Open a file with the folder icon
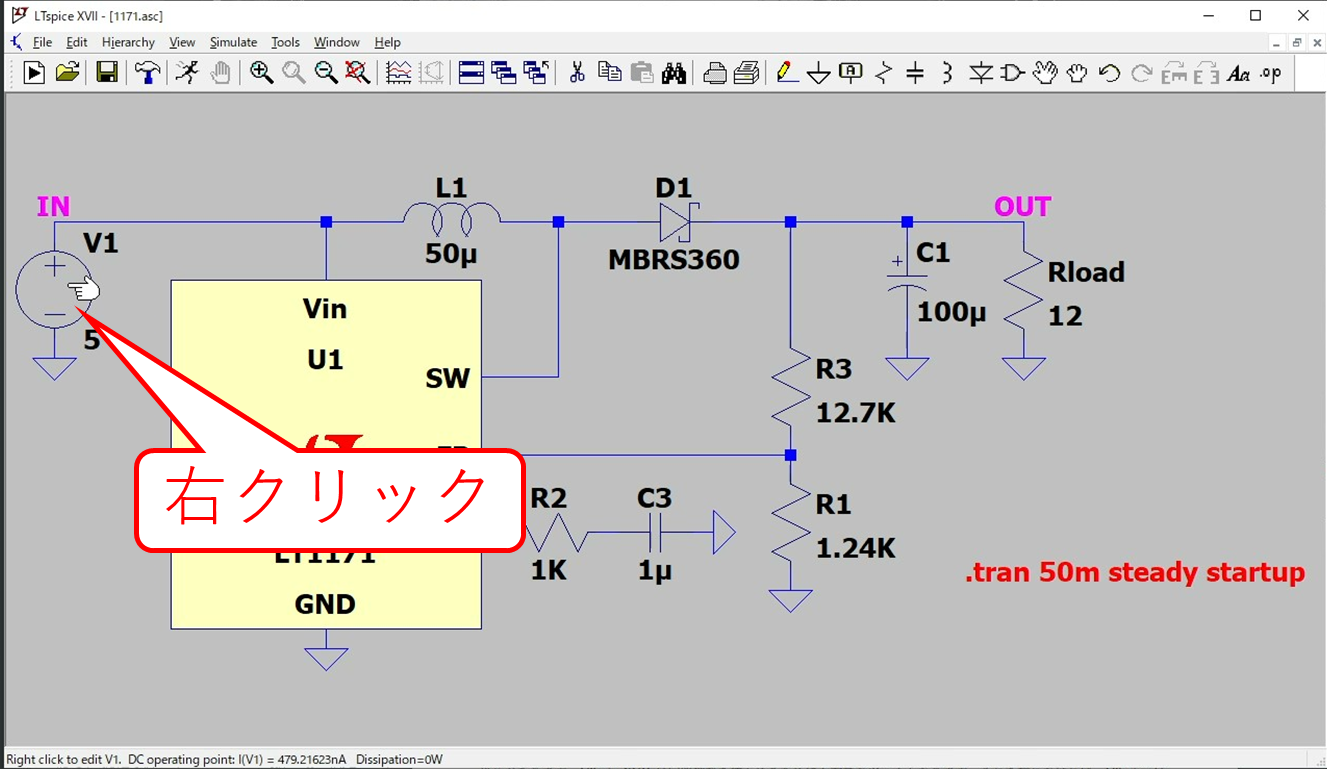1327x769 pixels. [68, 72]
